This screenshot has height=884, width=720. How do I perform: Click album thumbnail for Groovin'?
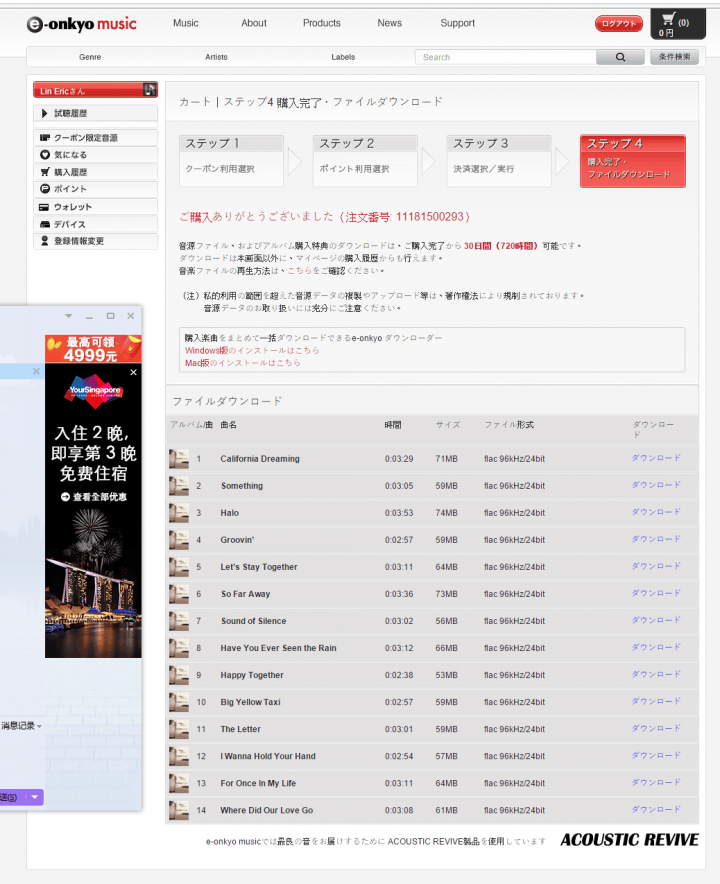pos(179,540)
